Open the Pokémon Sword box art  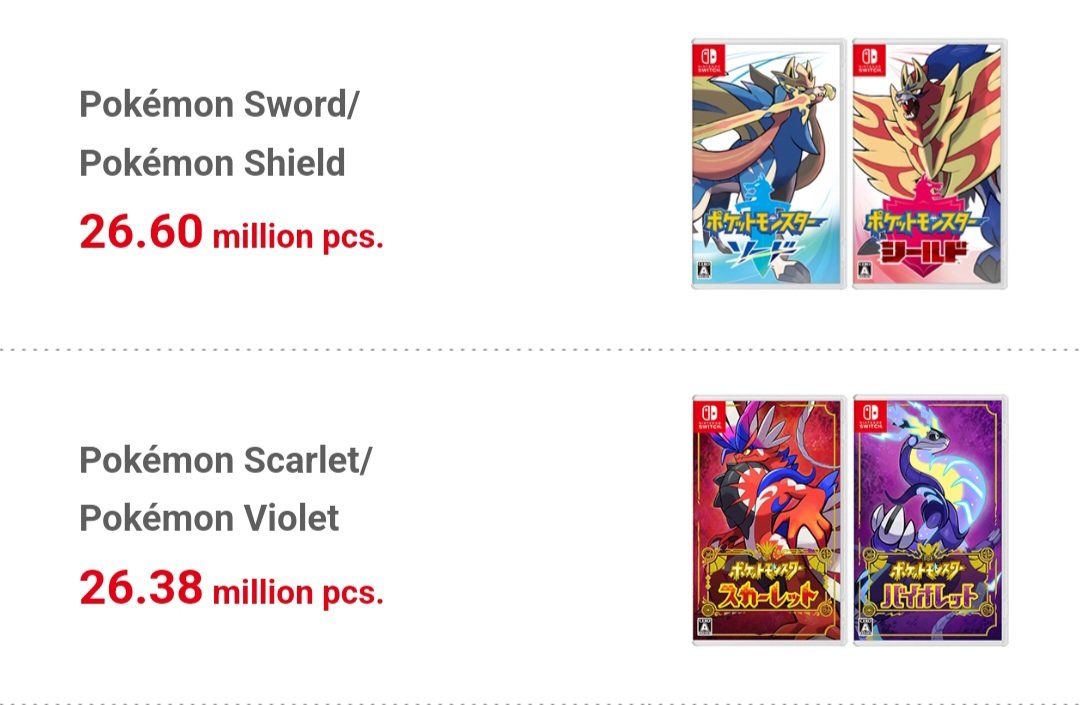pos(769,164)
